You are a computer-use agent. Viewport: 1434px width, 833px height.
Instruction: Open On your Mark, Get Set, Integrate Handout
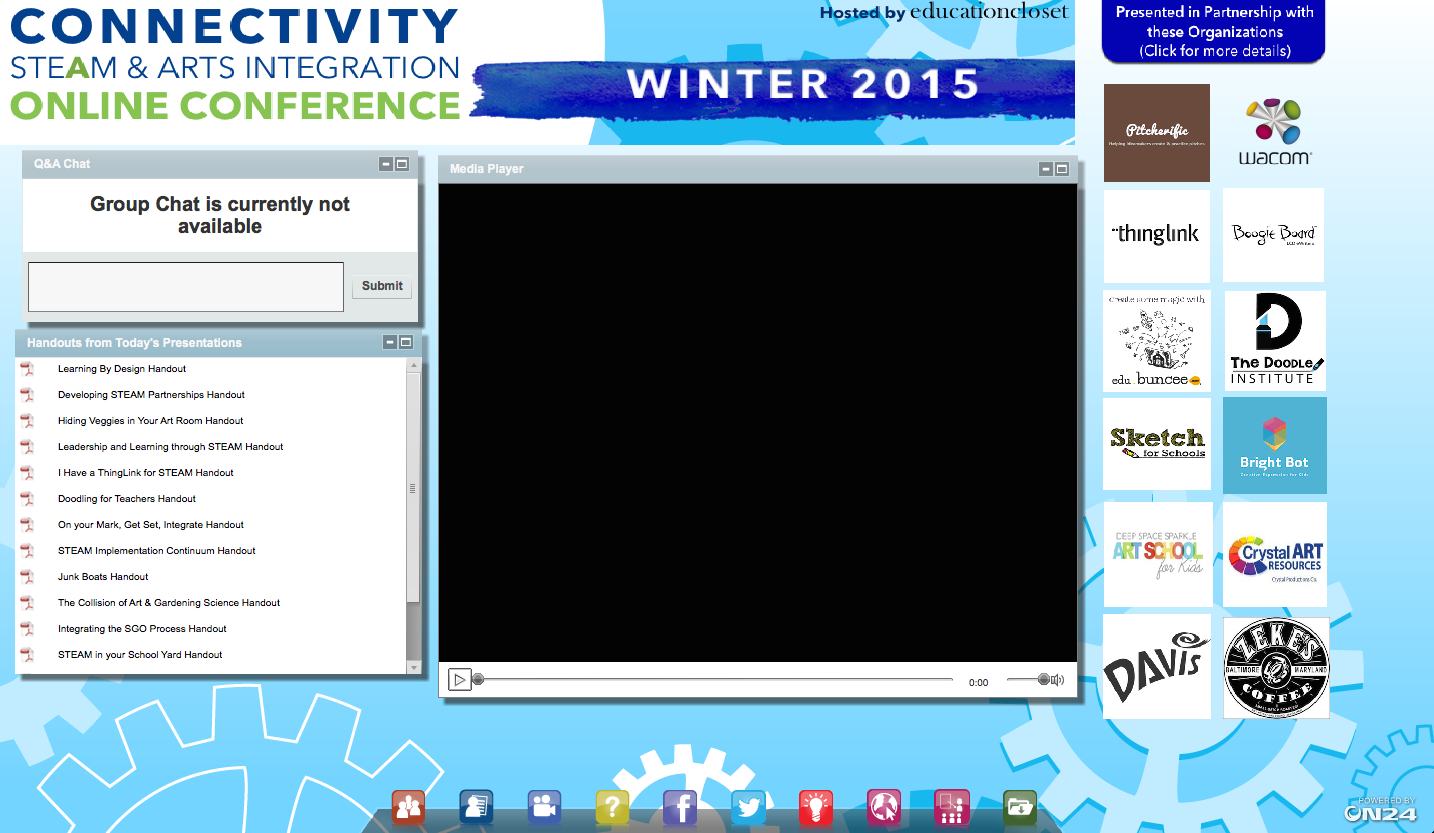151,525
